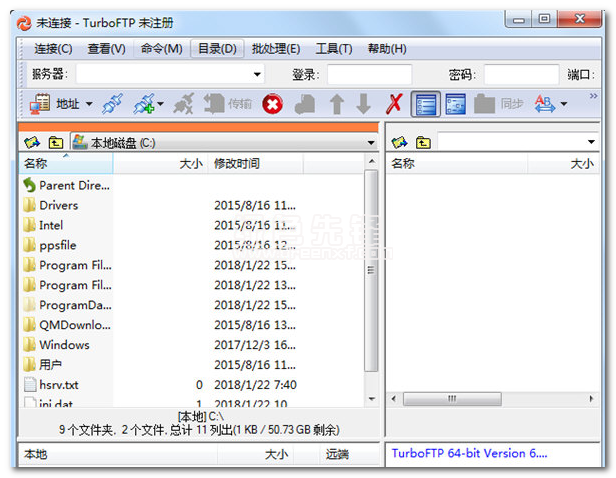616x478 pixels.
Task: Click the Transfer toolbar button
Action: coord(227,104)
